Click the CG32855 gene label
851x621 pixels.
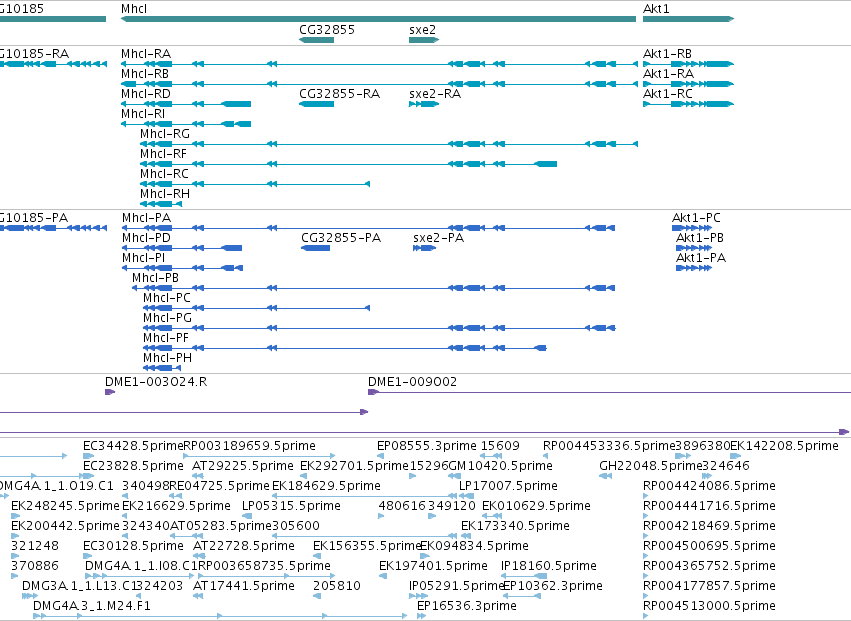pos(327,30)
